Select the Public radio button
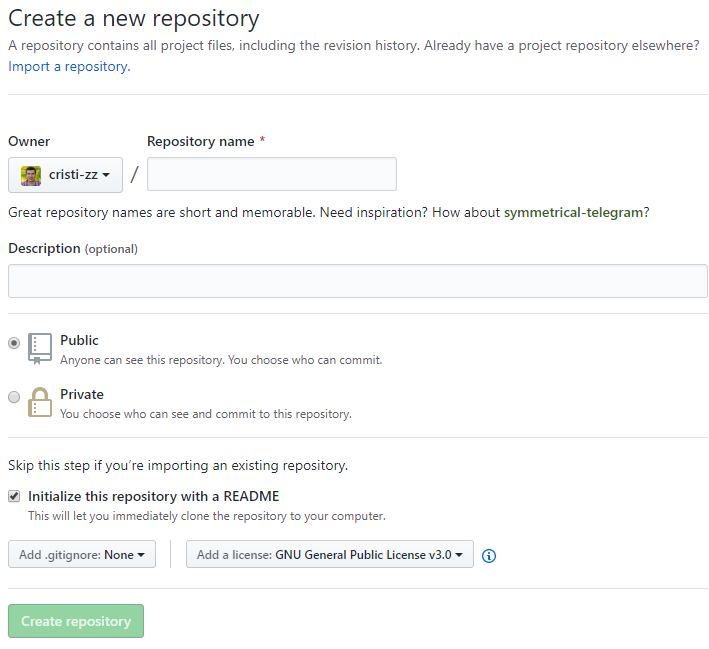Viewport: 709px width, 649px height. (x=14, y=343)
